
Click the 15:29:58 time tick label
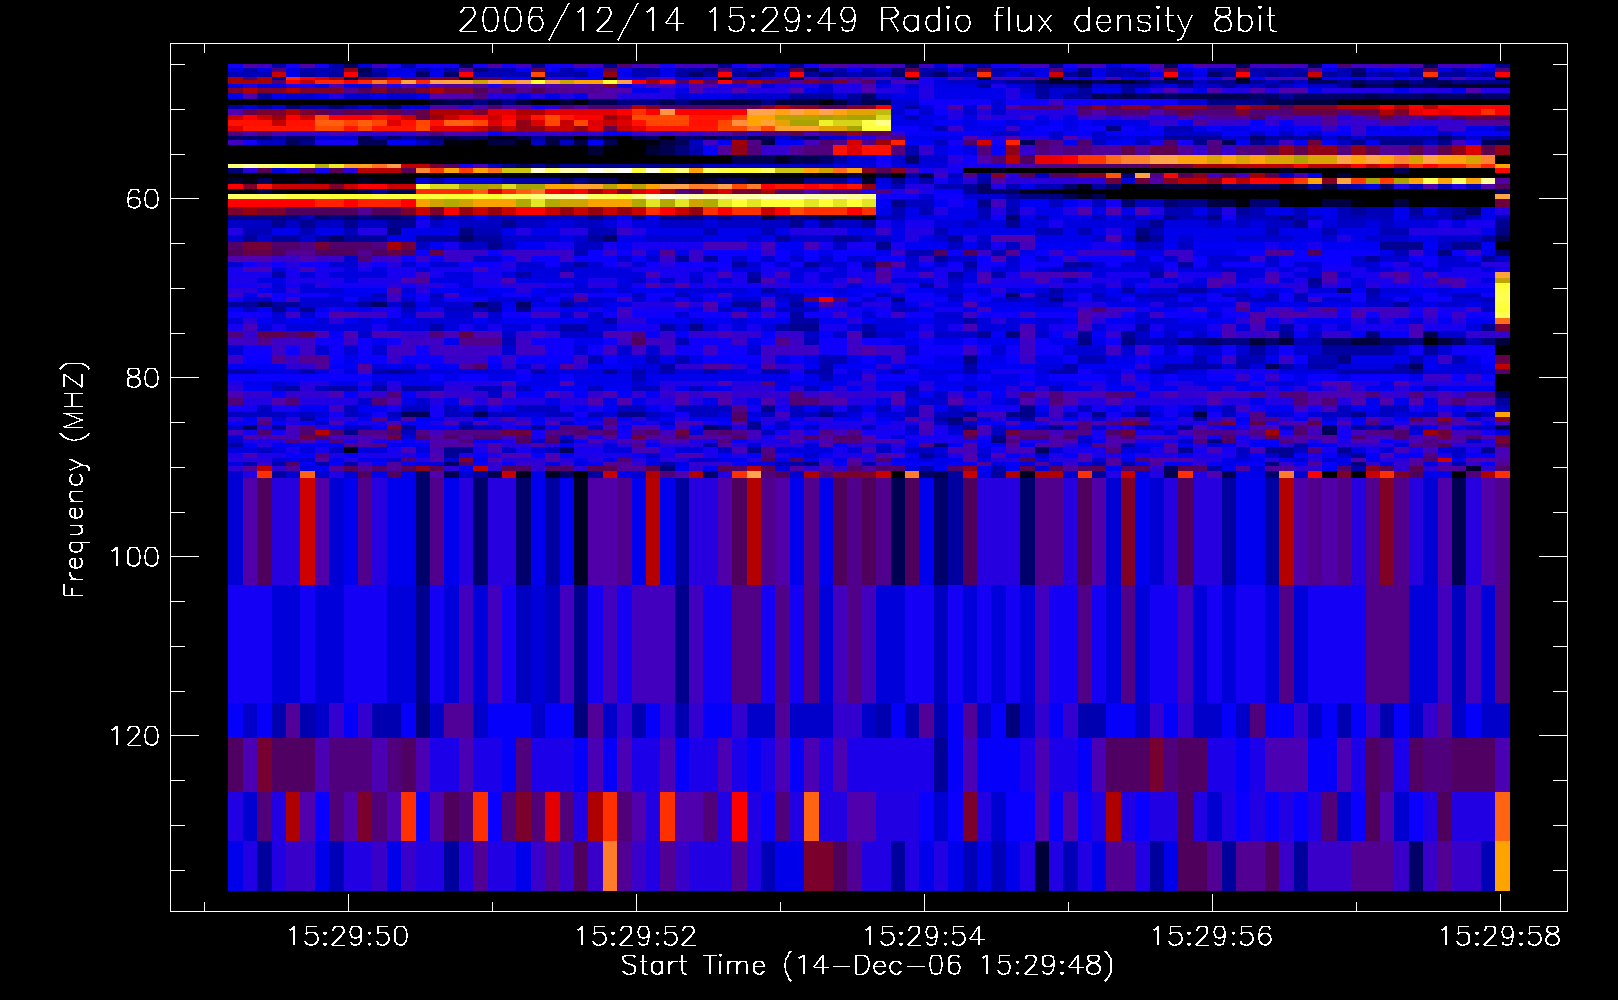[x=1500, y=937]
